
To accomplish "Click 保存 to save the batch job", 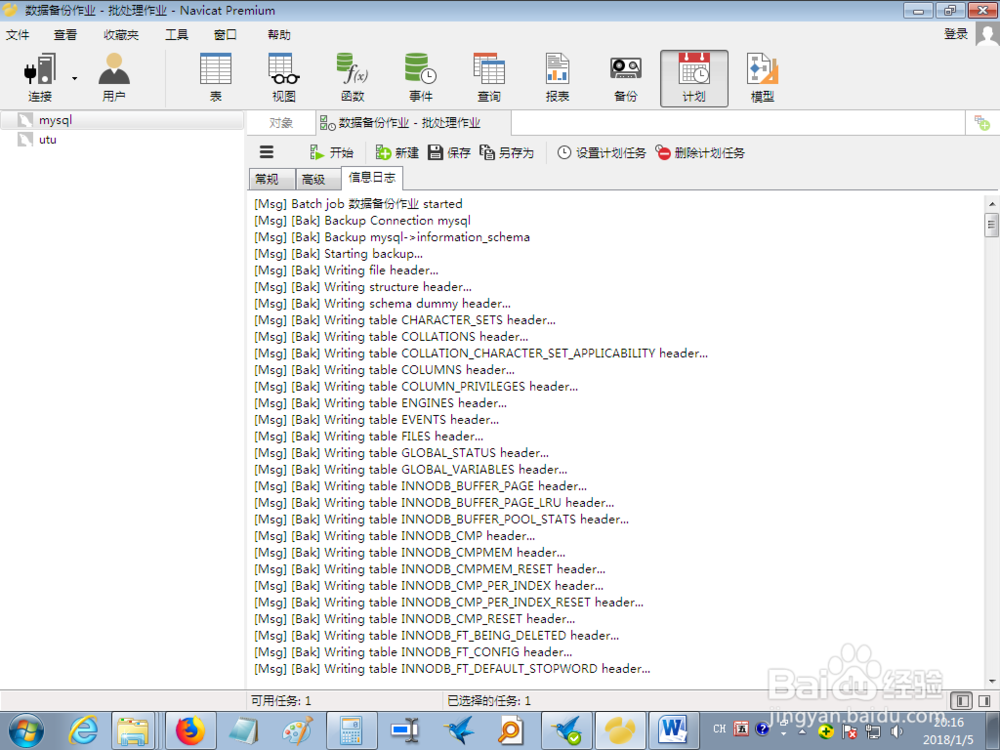I will click(449, 152).
